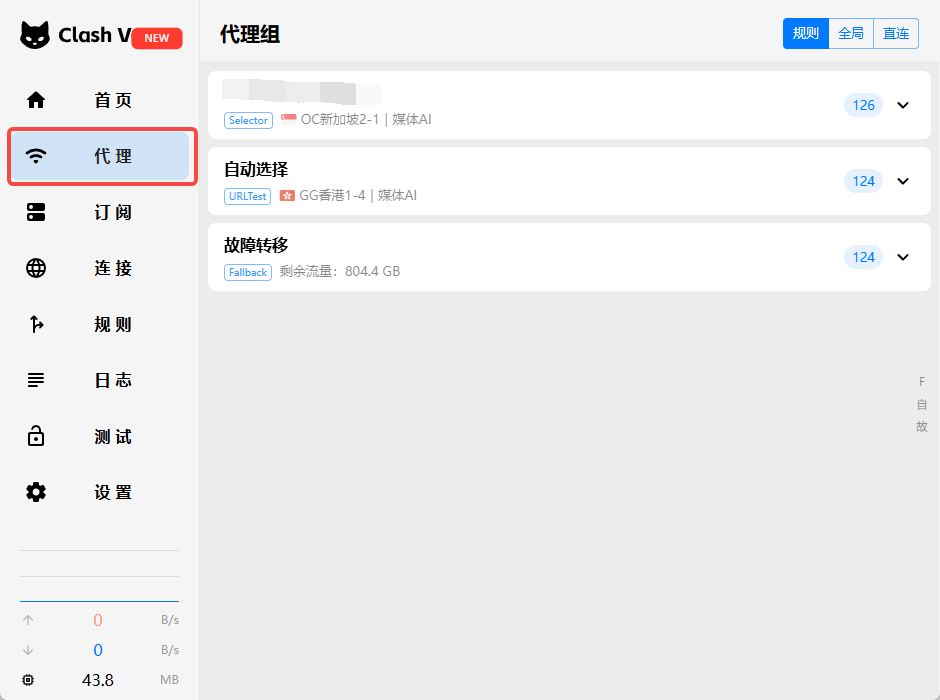Click the globe icon for connections
This screenshot has width=940, height=700.
(36, 268)
